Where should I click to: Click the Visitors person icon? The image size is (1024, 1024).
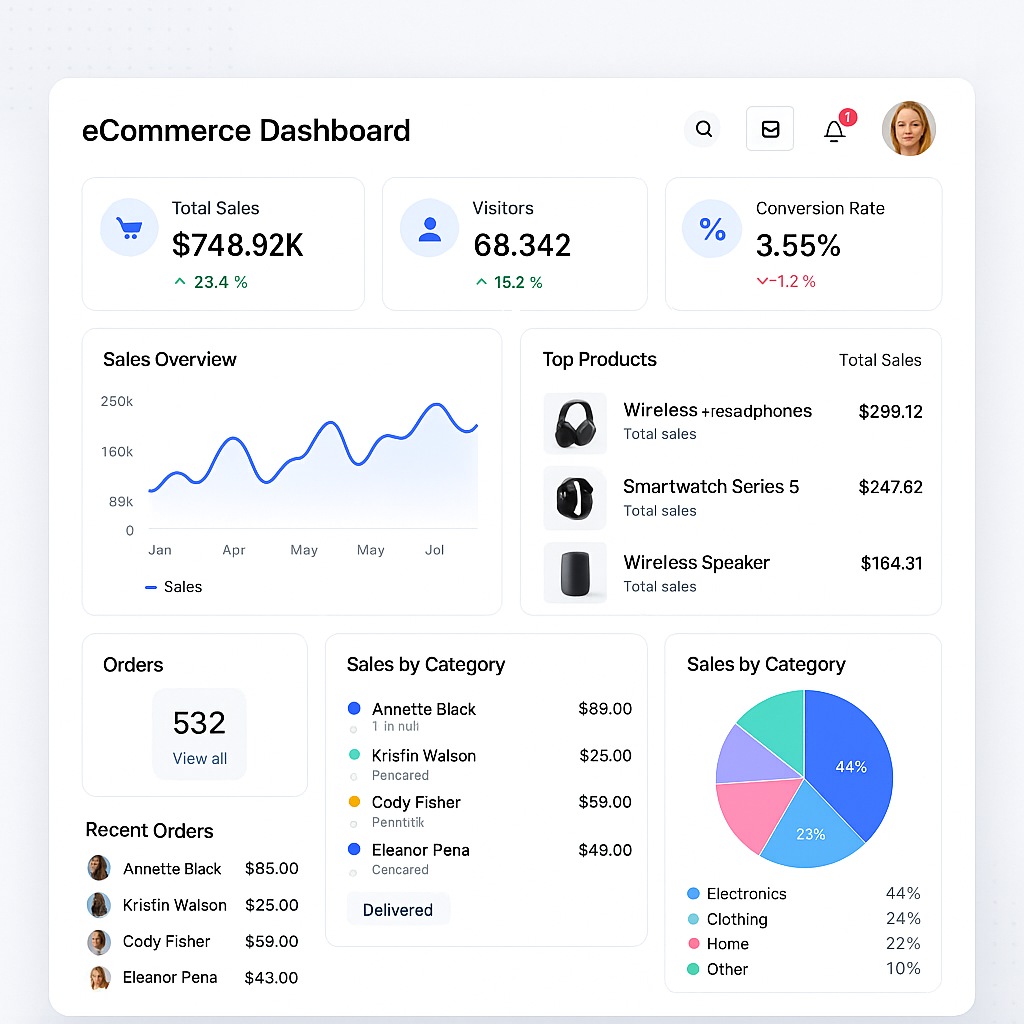429,228
